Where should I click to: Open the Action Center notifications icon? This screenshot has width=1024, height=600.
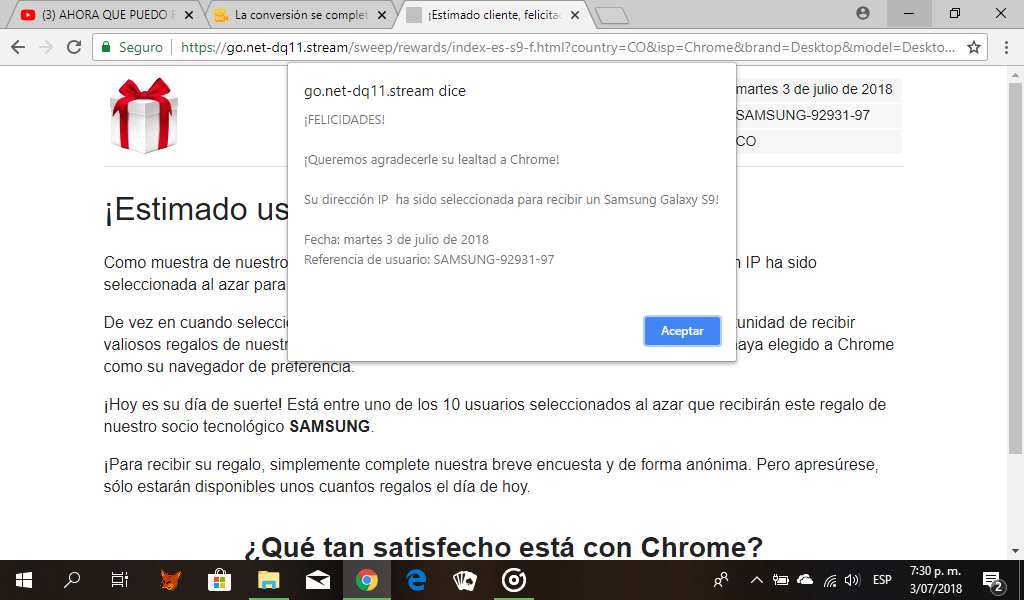pyautogui.click(x=994, y=580)
